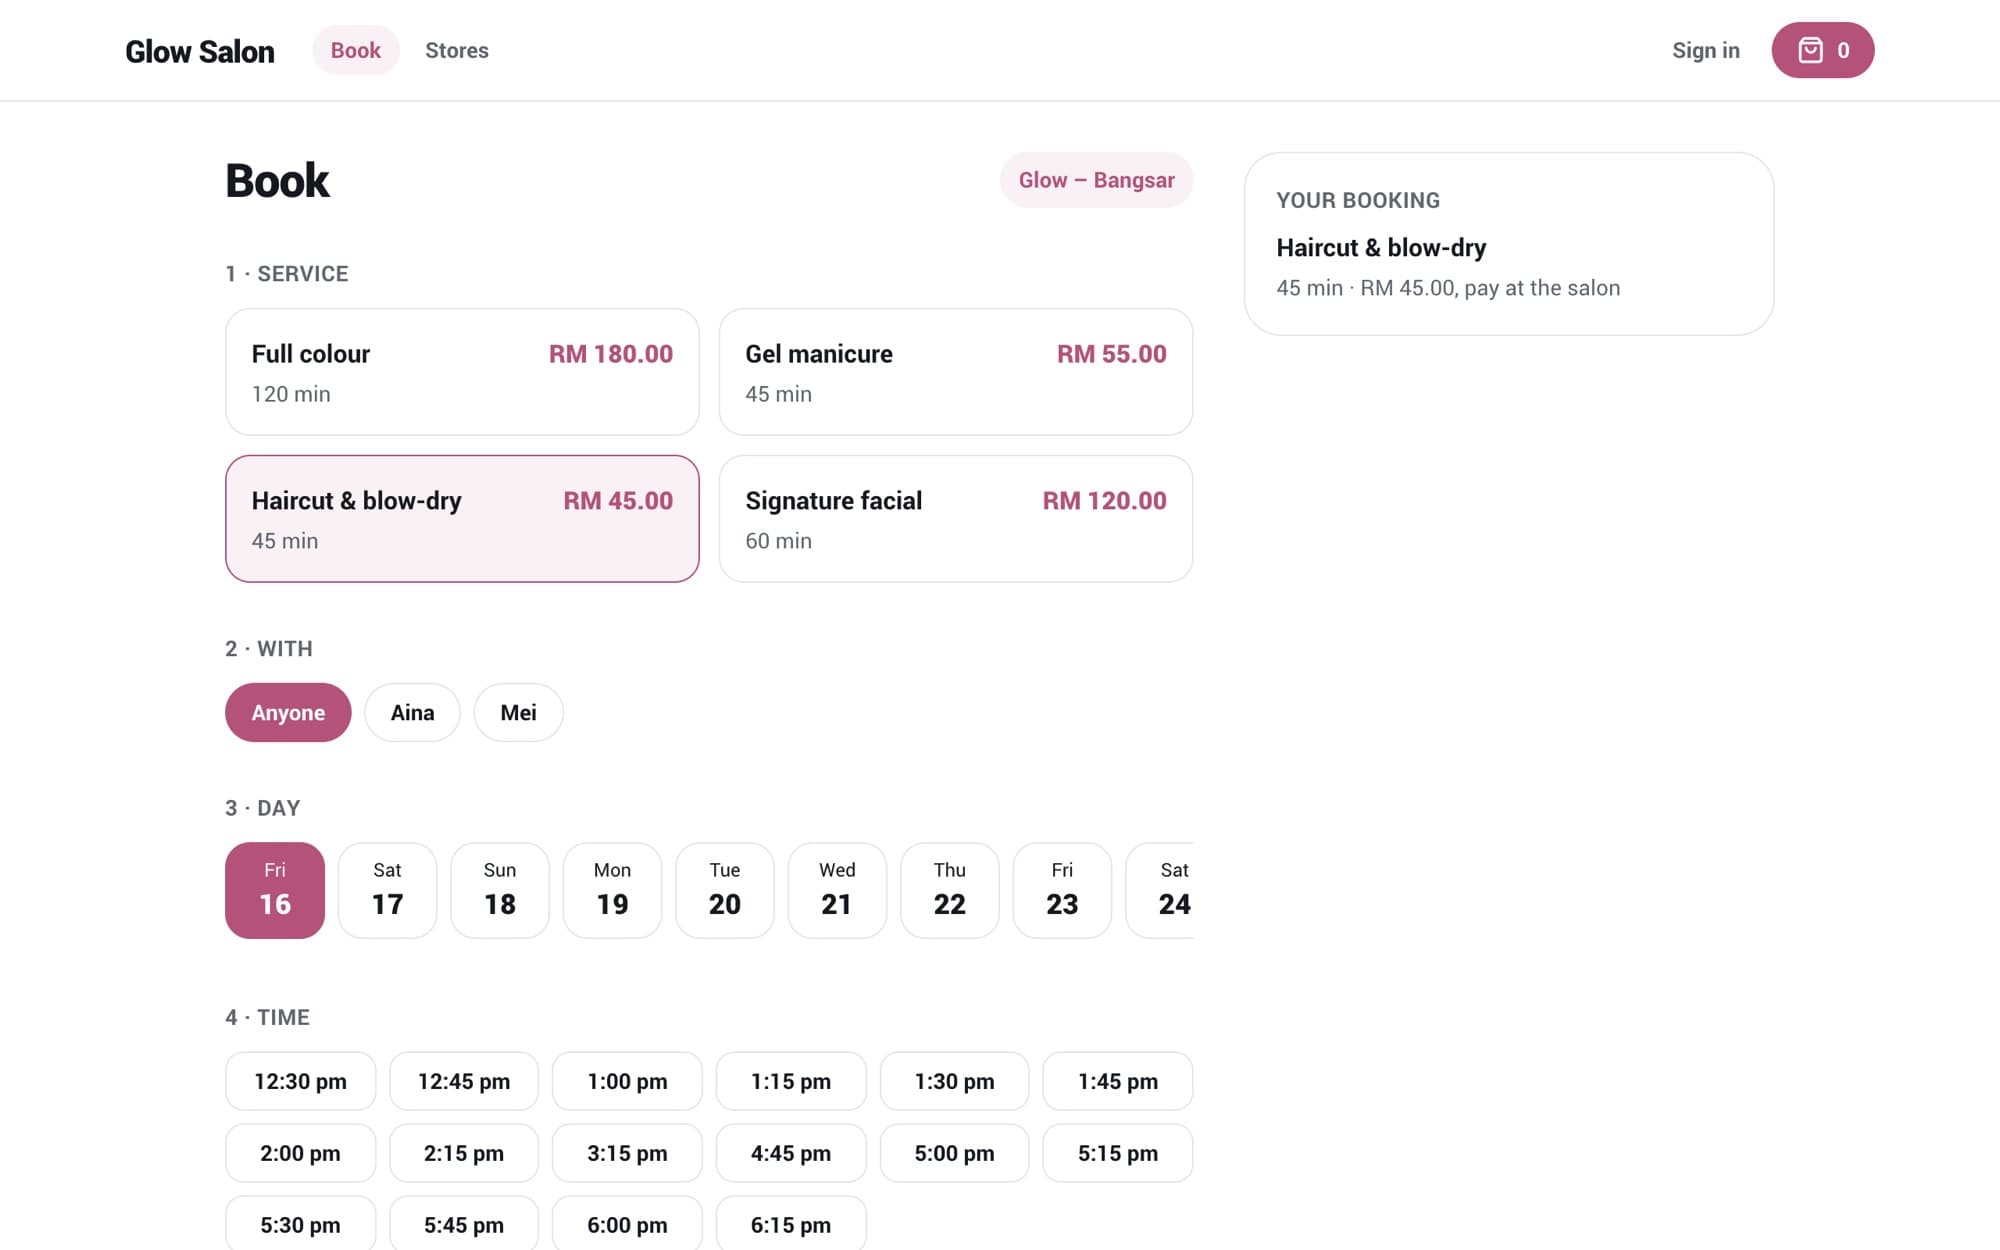Image resolution: width=2000 pixels, height=1250 pixels.
Task: Select the Full colour service card
Action: pyautogui.click(x=462, y=372)
